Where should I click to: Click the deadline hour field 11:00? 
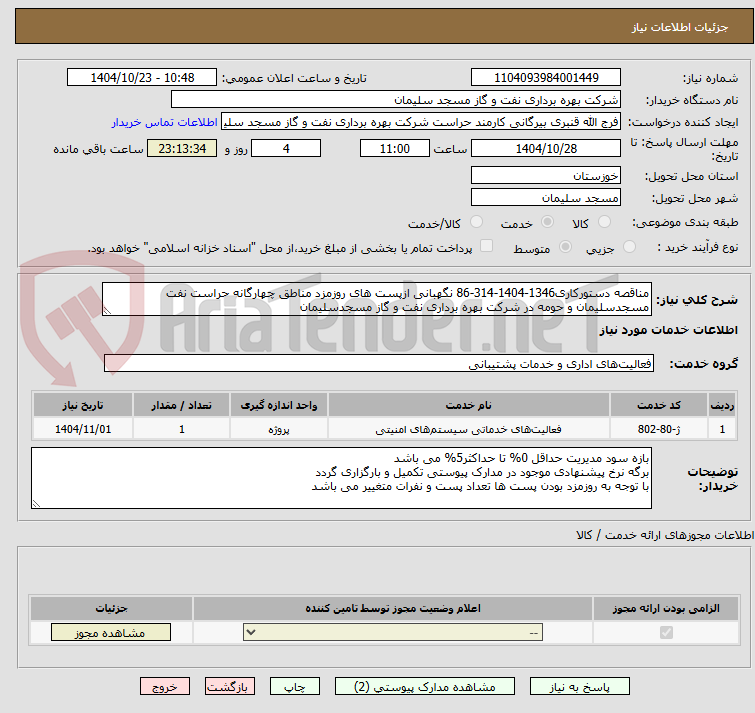(394, 148)
